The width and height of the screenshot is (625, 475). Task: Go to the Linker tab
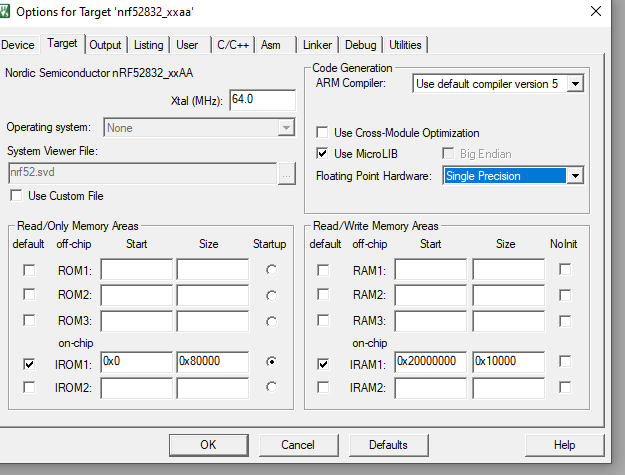(x=317, y=45)
